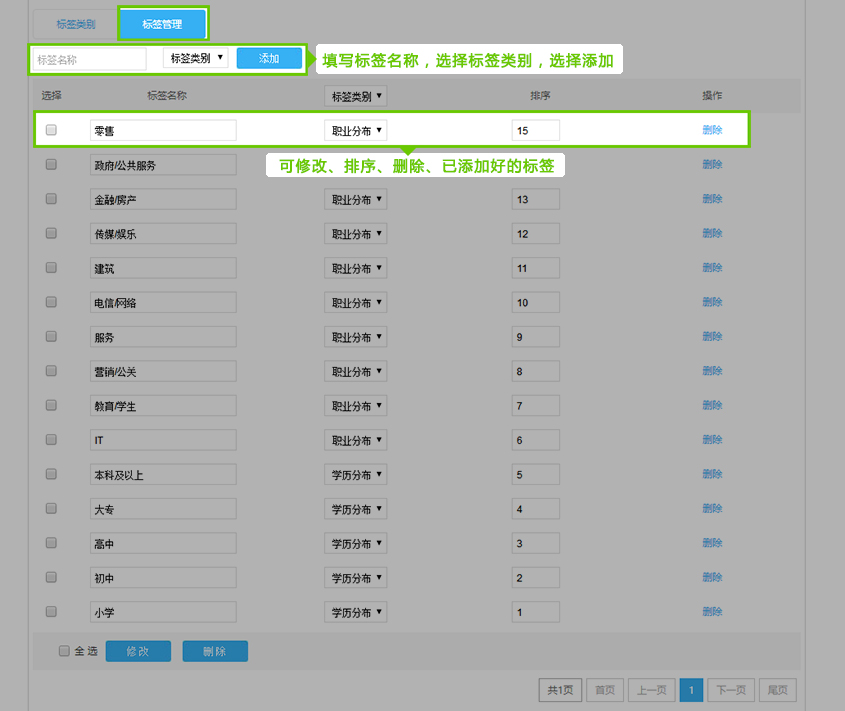Click the 零售 tag name field
The width and height of the screenshot is (845, 711).
163,130
